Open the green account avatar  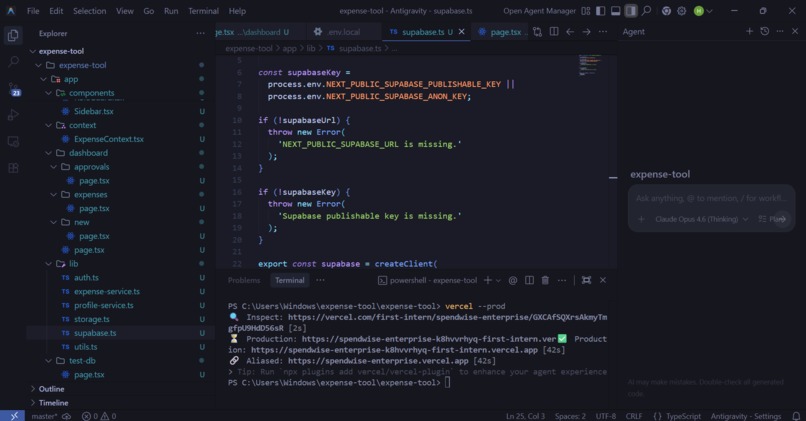pyautogui.click(x=699, y=11)
